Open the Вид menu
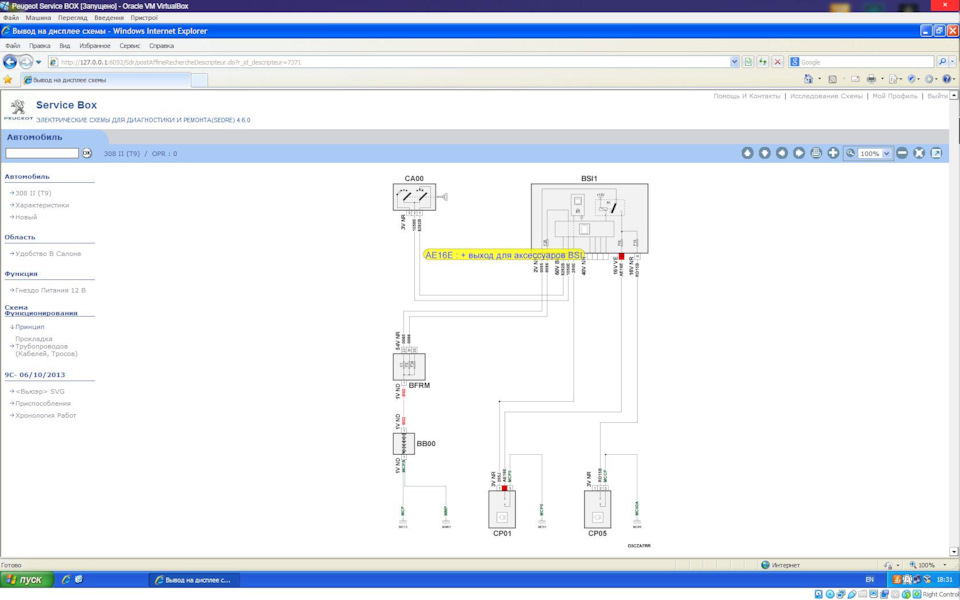960x600 pixels. pos(65,46)
